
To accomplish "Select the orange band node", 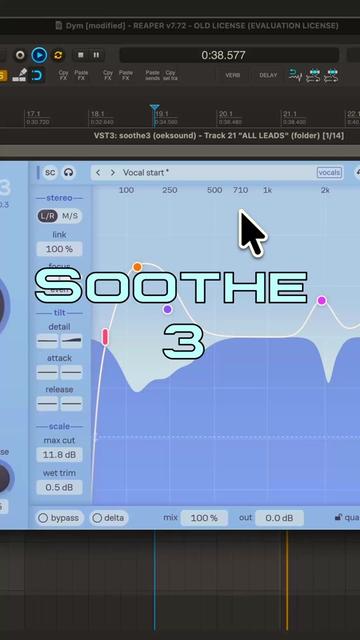I will click(x=137, y=267).
